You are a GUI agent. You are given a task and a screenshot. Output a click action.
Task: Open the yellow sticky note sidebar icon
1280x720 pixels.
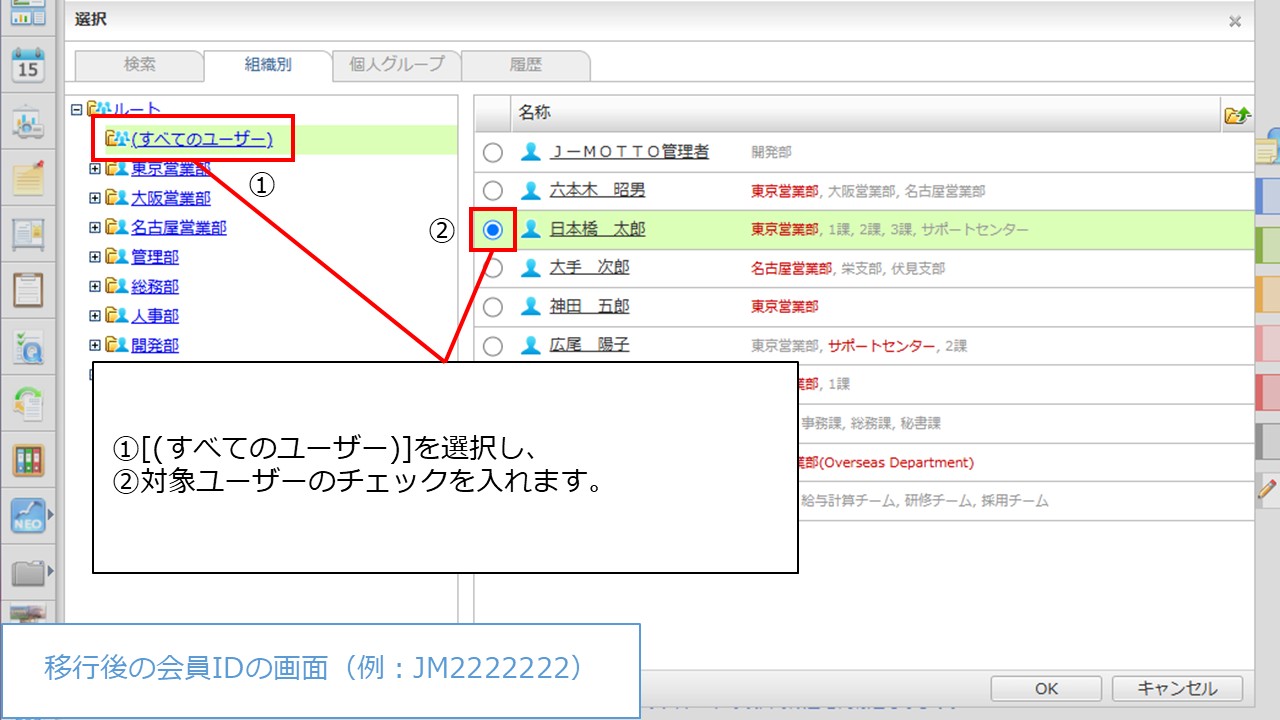pos(28,177)
